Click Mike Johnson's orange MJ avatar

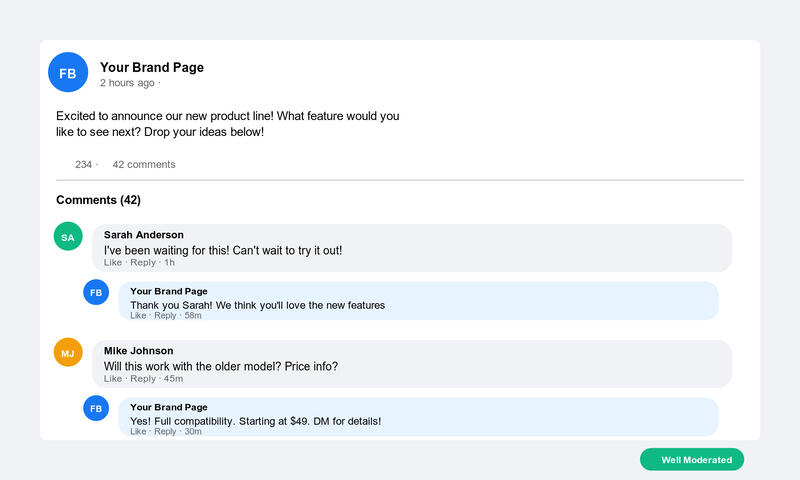click(67, 353)
